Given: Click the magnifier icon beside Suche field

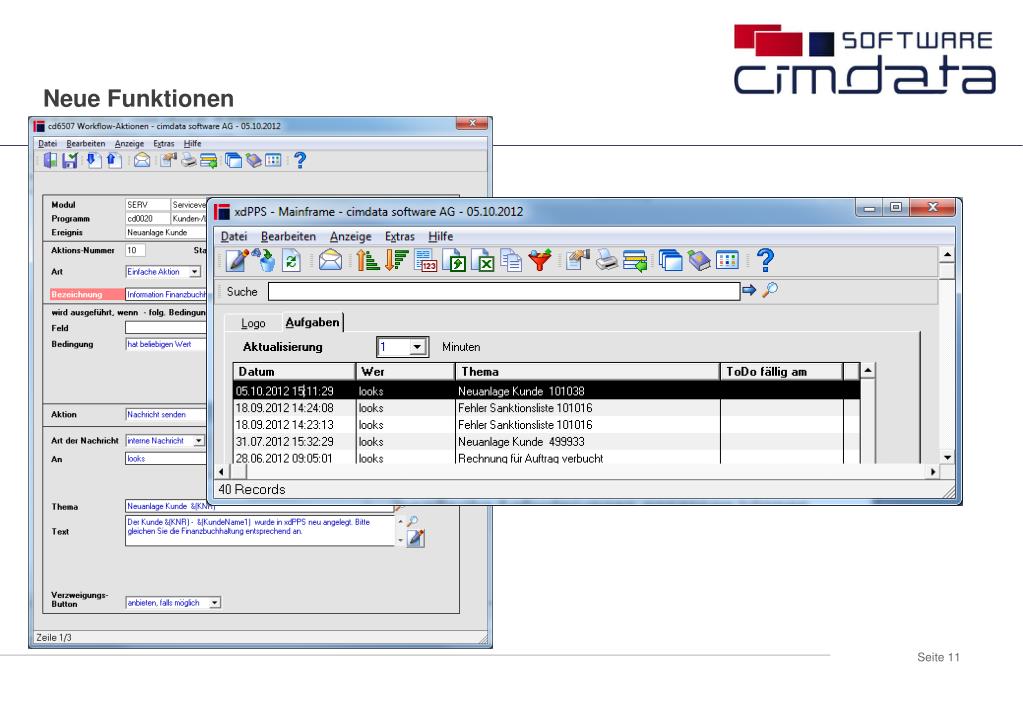Looking at the screenshot, I should (x=770, y=289).
